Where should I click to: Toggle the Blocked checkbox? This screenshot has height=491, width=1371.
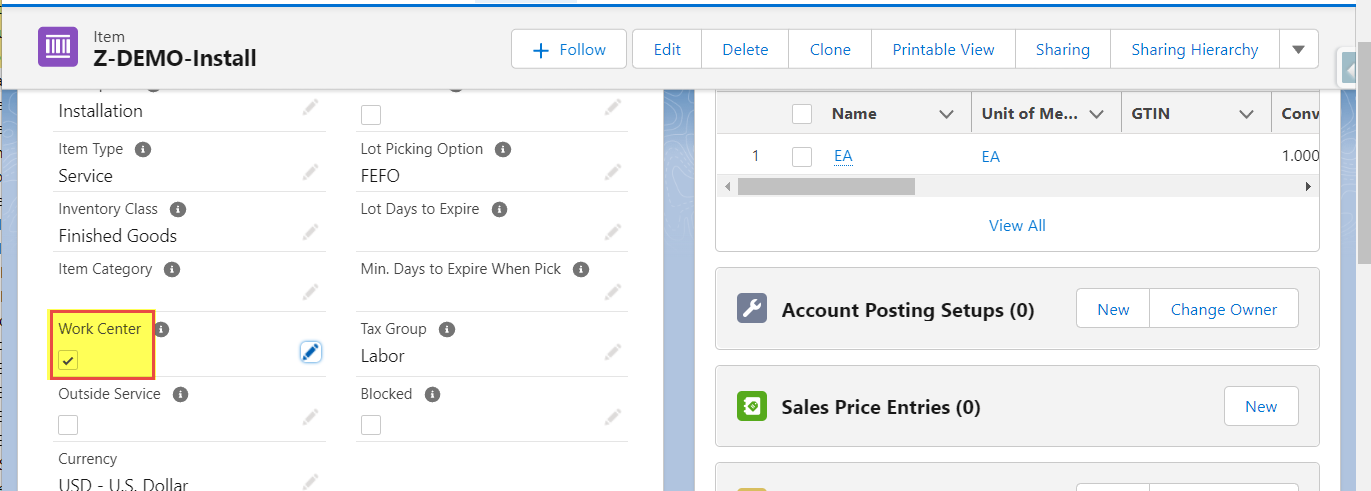point(370,425)
